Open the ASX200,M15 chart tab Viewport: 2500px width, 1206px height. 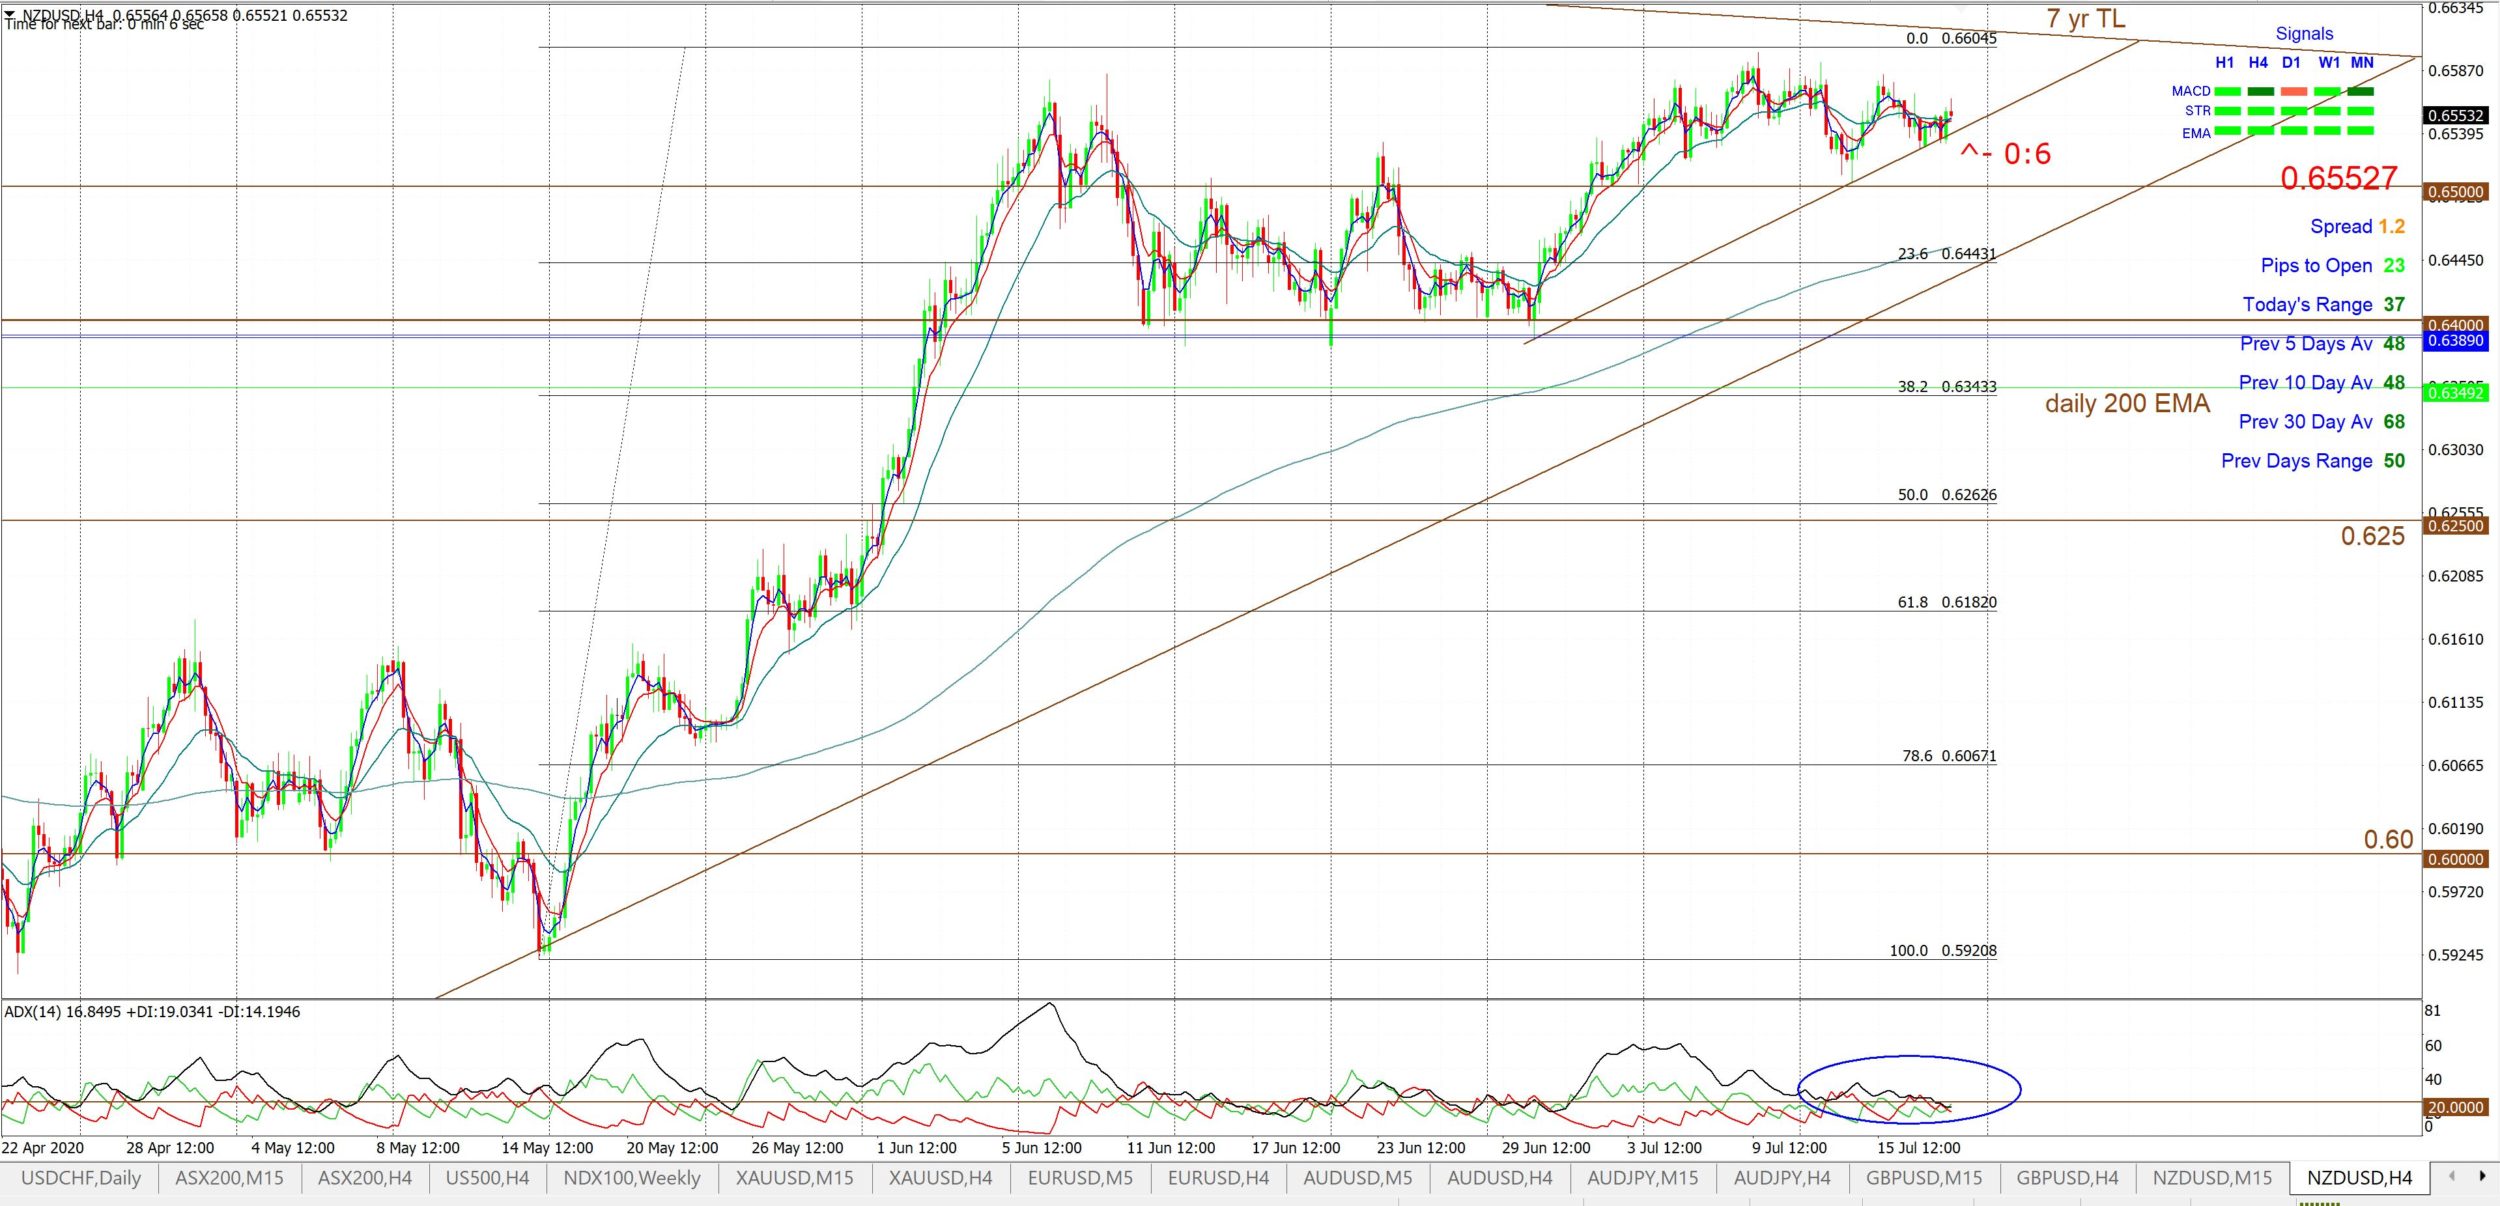230,1178
